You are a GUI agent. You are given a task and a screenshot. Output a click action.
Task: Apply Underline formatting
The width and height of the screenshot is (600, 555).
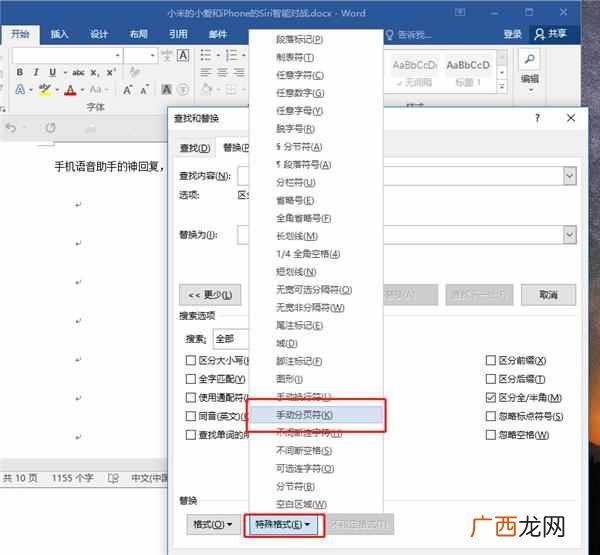click(x=53, y=72)
